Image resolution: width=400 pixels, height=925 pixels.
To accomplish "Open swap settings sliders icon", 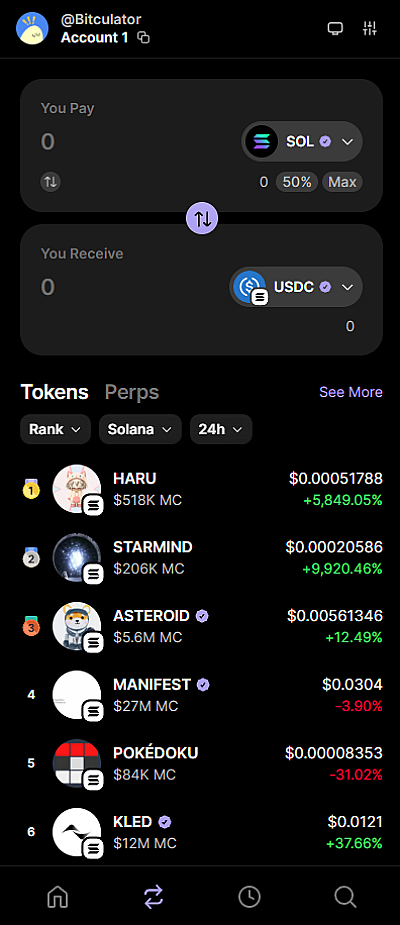I will click(x=370, y=28).
